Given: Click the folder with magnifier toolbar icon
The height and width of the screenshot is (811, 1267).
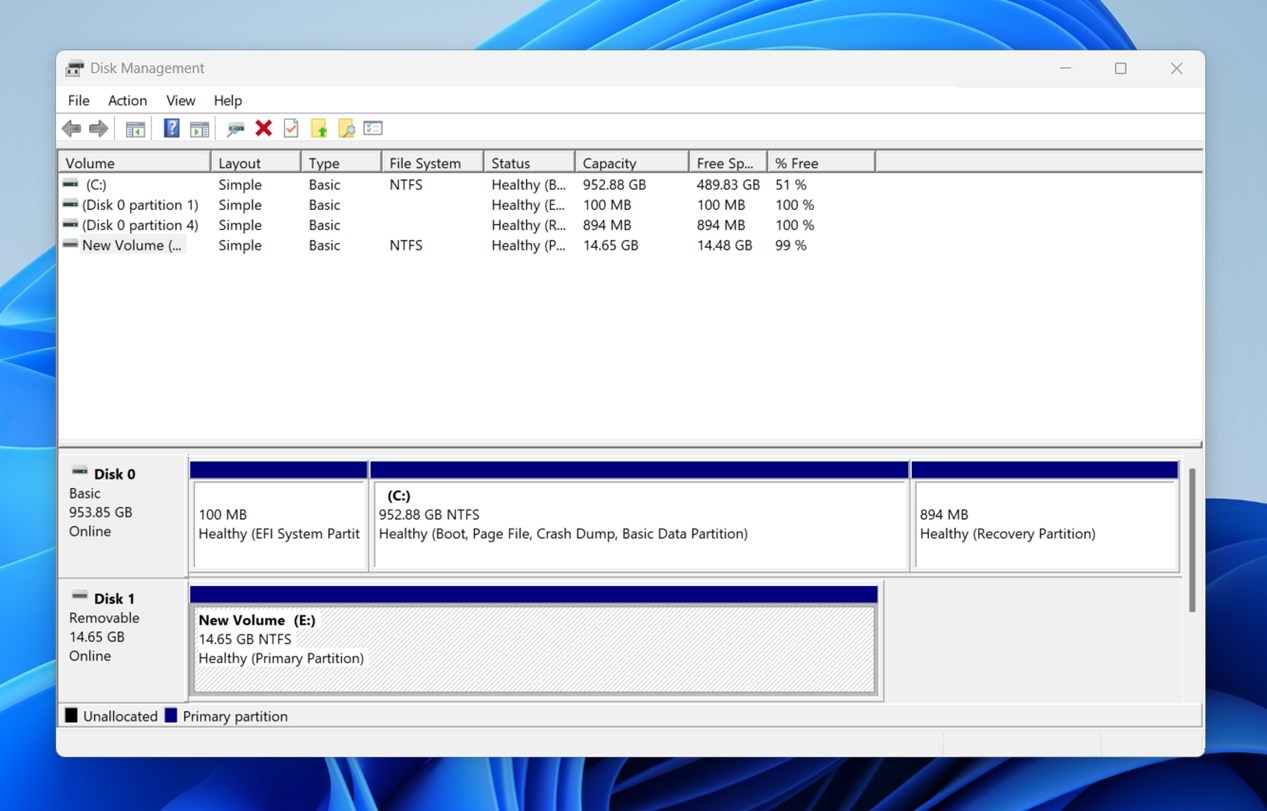Looking at the screenshot, I should coord(345,128).
